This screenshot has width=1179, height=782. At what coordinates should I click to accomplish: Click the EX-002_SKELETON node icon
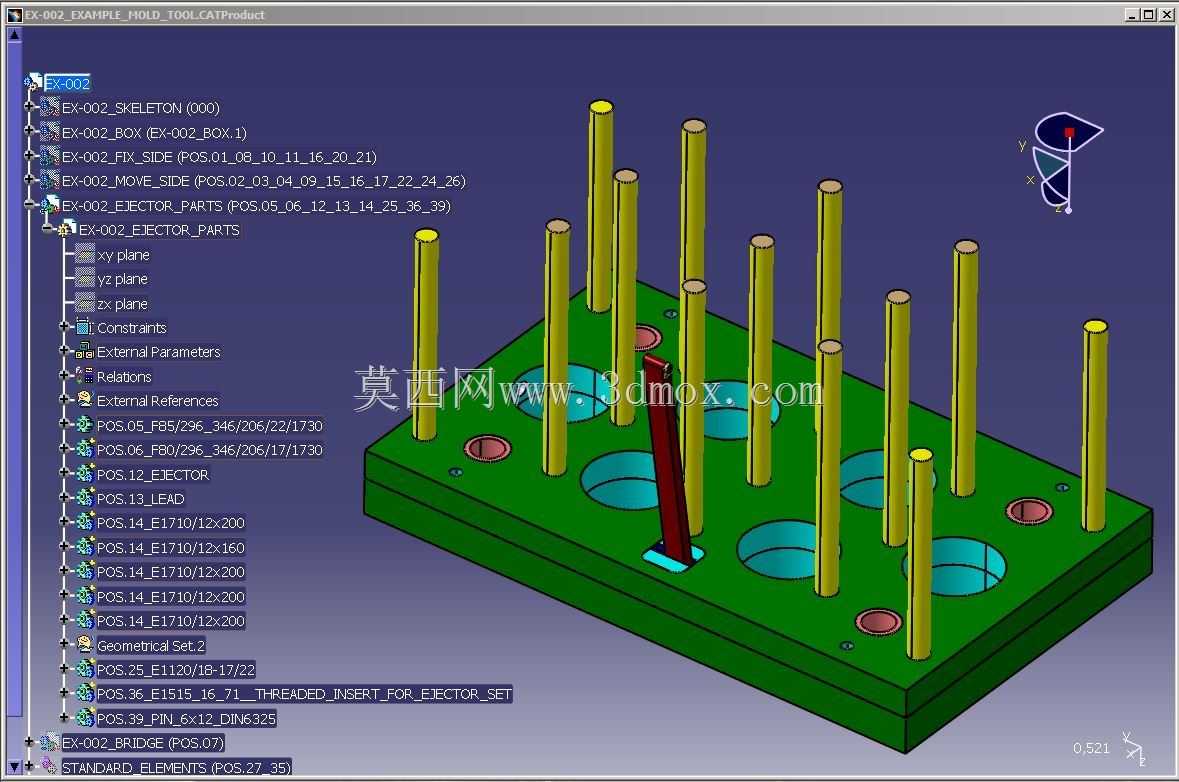[50, 108]
